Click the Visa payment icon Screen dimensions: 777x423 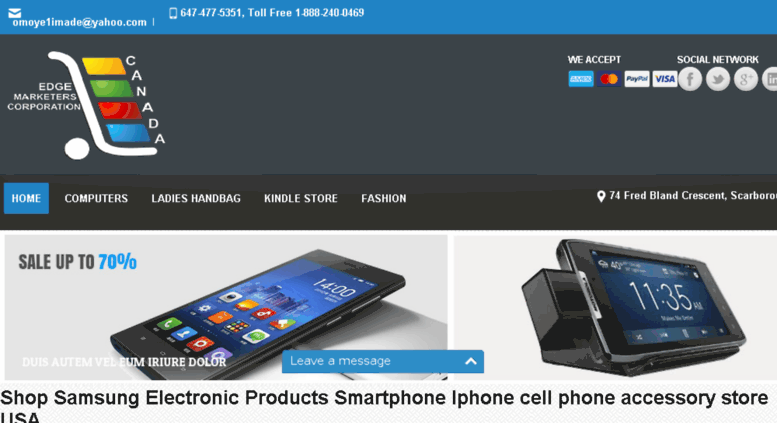pyautogui.click(x=665, y=79)
